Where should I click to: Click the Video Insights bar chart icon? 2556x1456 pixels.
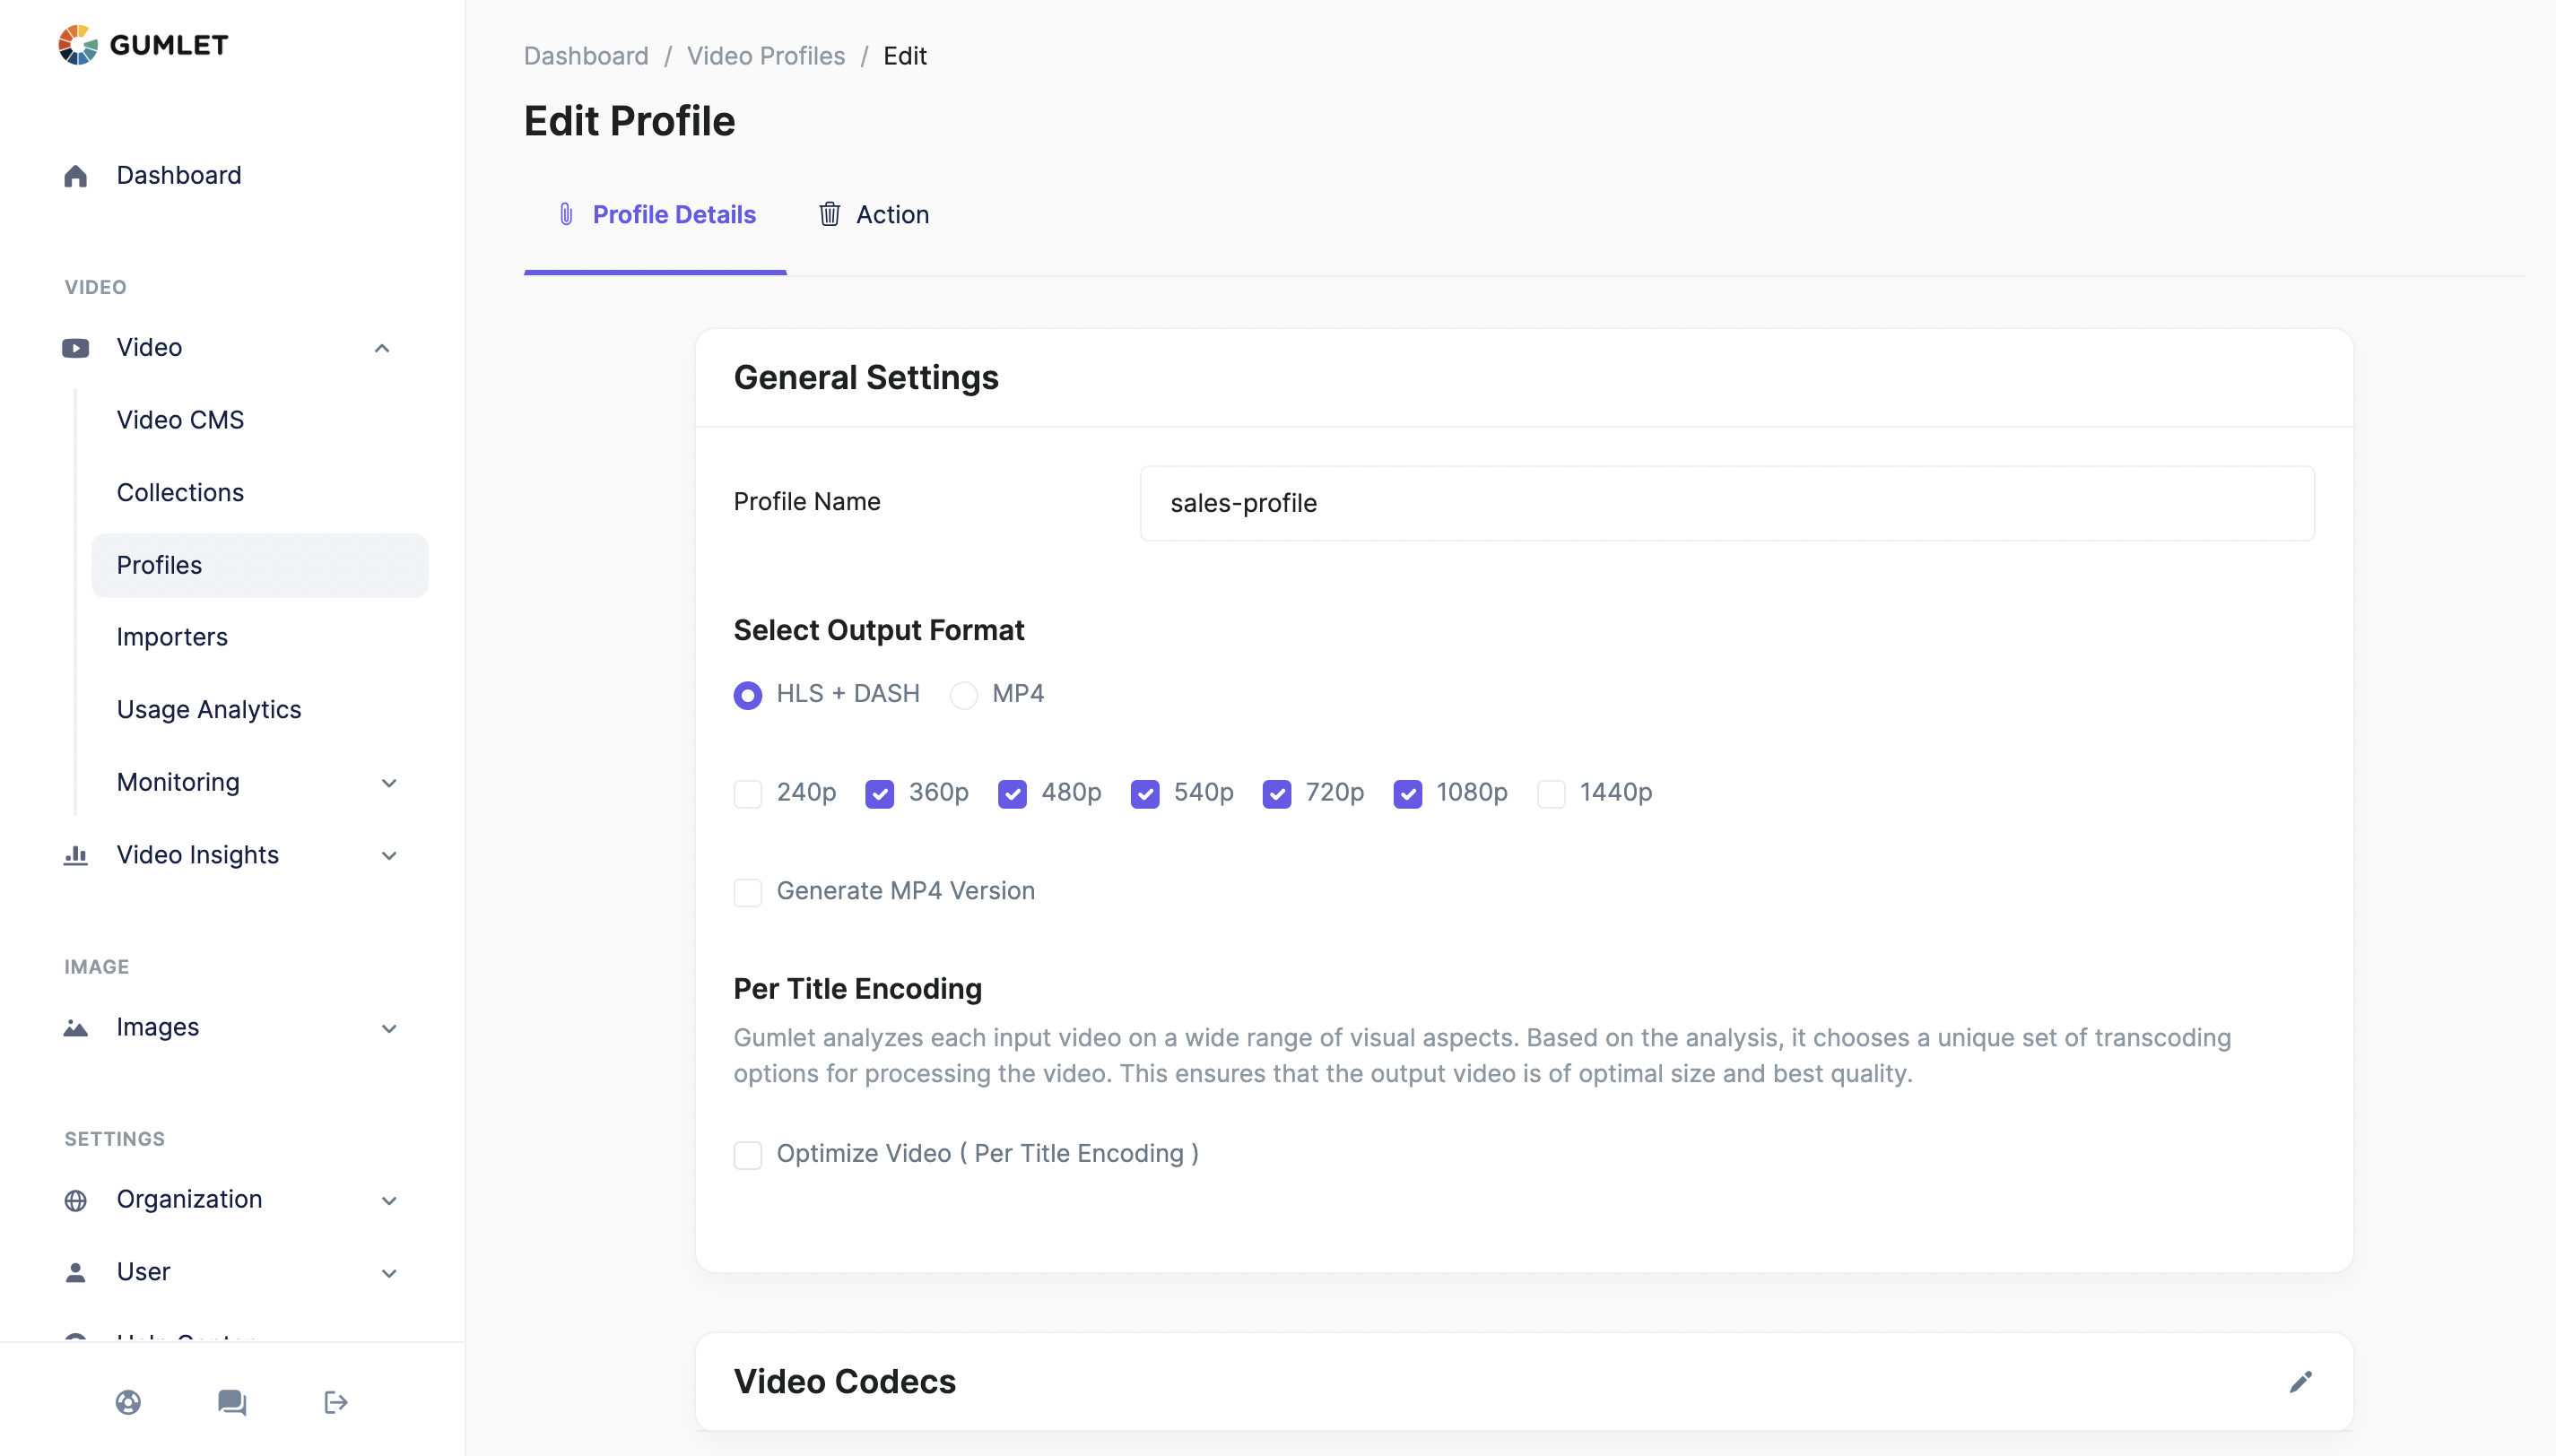pos(76,855)
